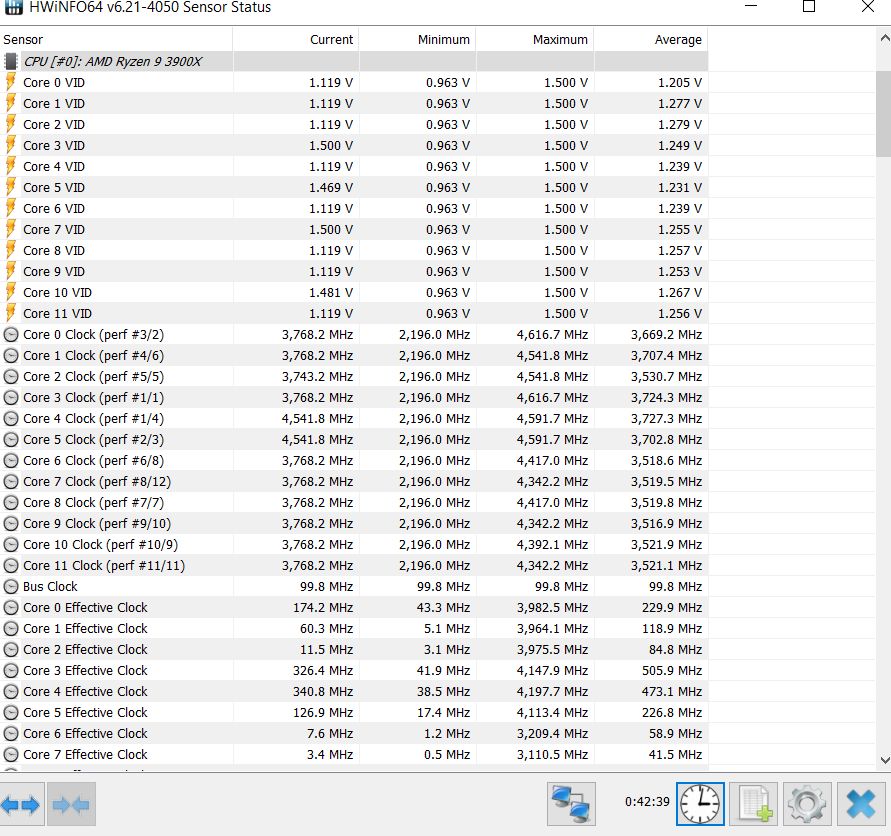
Task: Click clock icon beside Core 0 Clock row
Action: [x=11, y=335]
